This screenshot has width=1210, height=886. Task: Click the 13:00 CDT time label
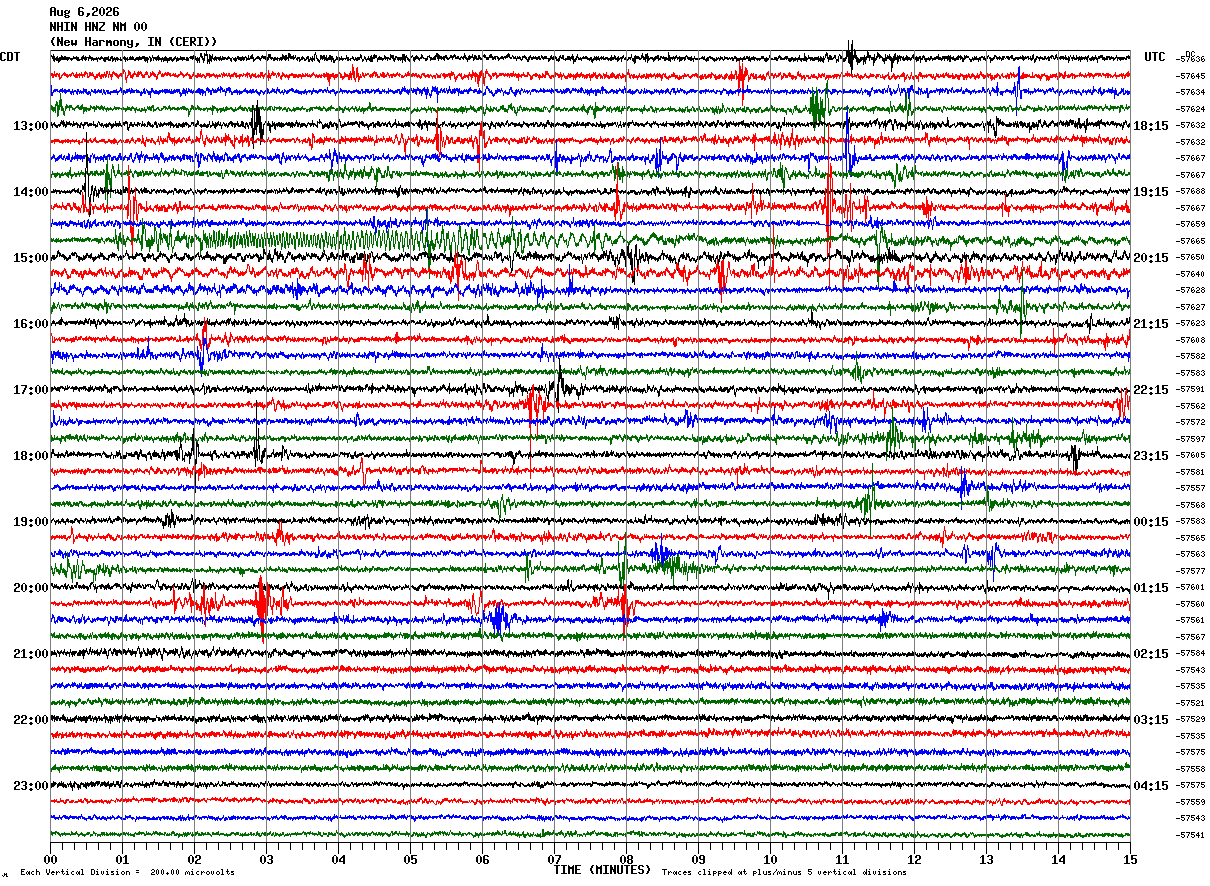click(x=31, y=126)
